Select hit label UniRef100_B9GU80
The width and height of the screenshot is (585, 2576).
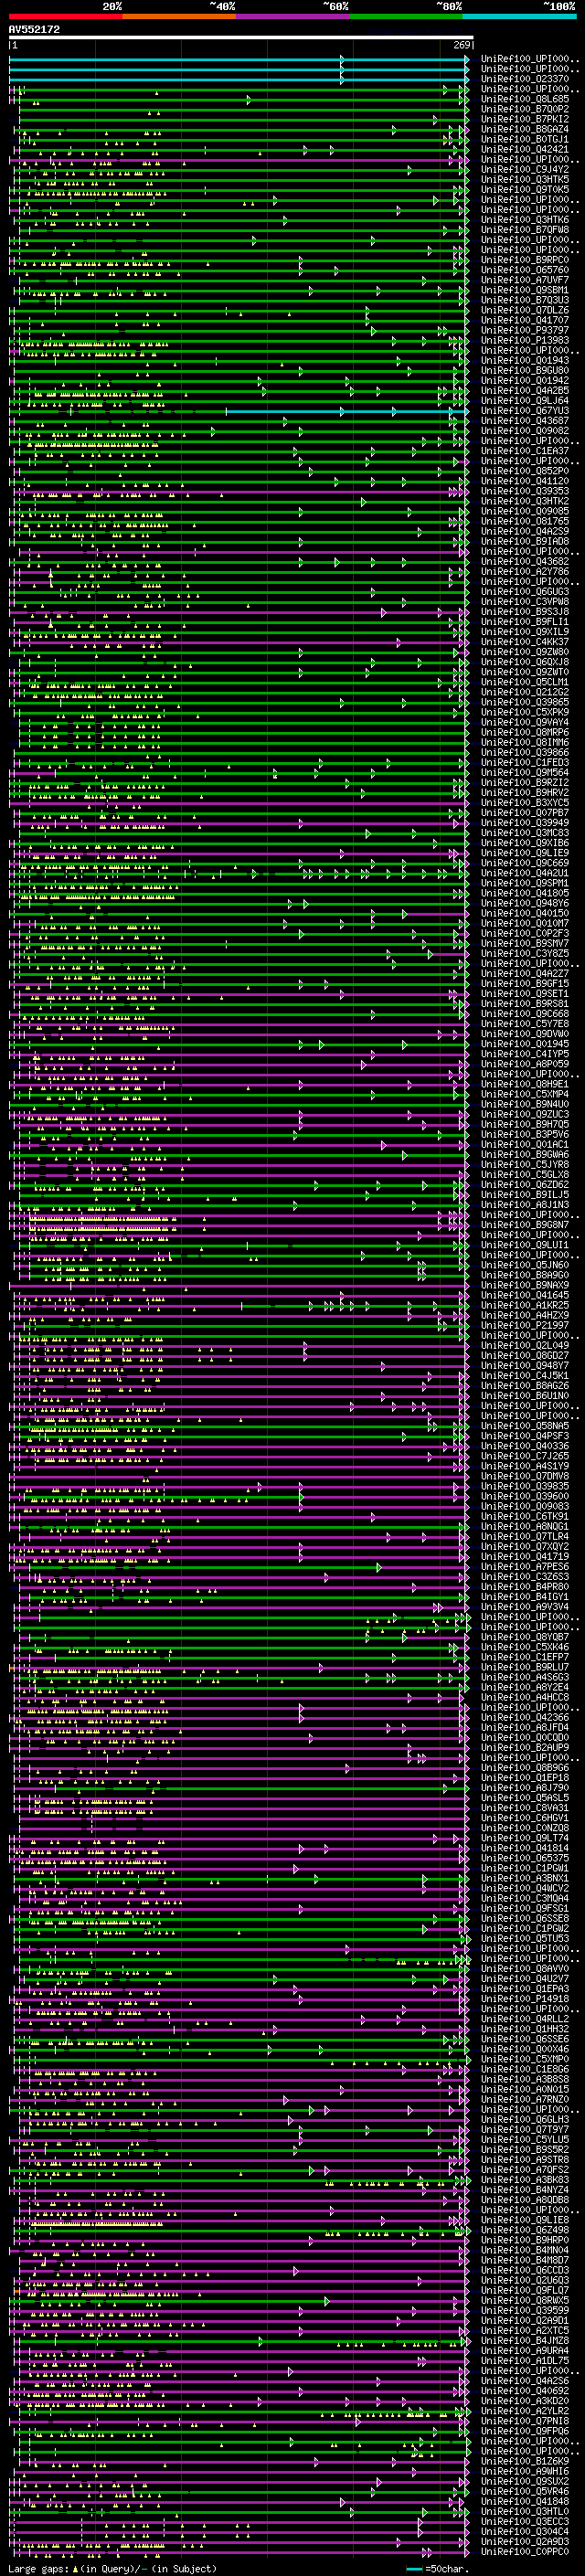click(525, 371)
